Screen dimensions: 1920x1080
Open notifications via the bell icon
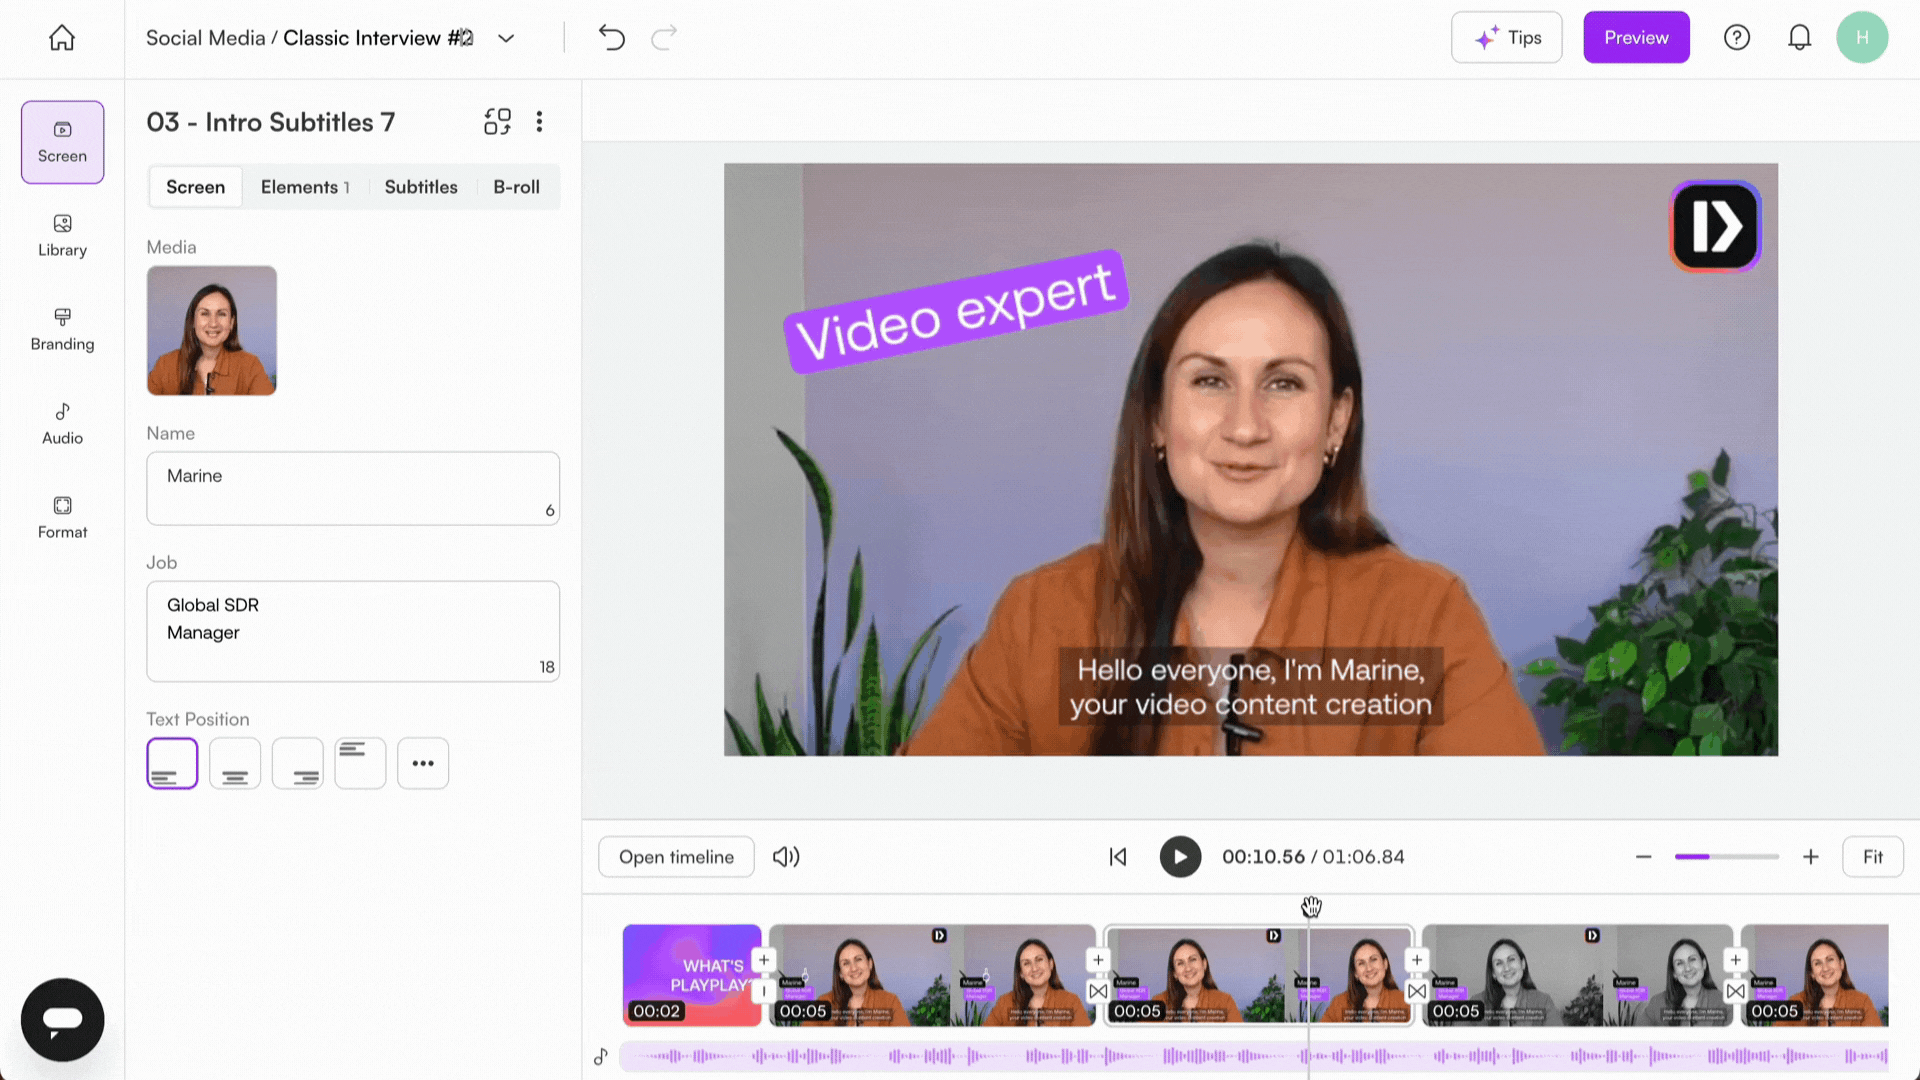1799,37
